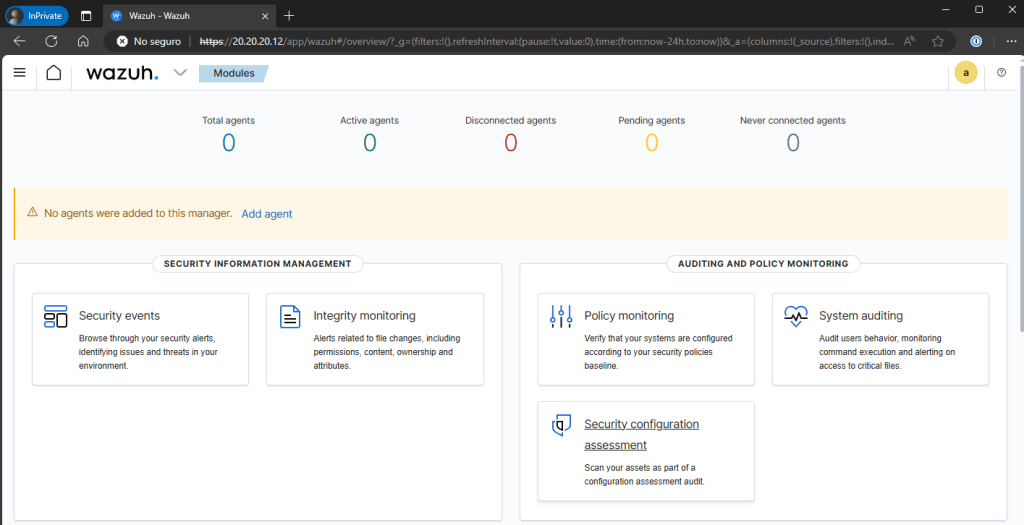Click the Security configuration assessment shield icon
1024x525 pixels.
click(x=561, y=426)
